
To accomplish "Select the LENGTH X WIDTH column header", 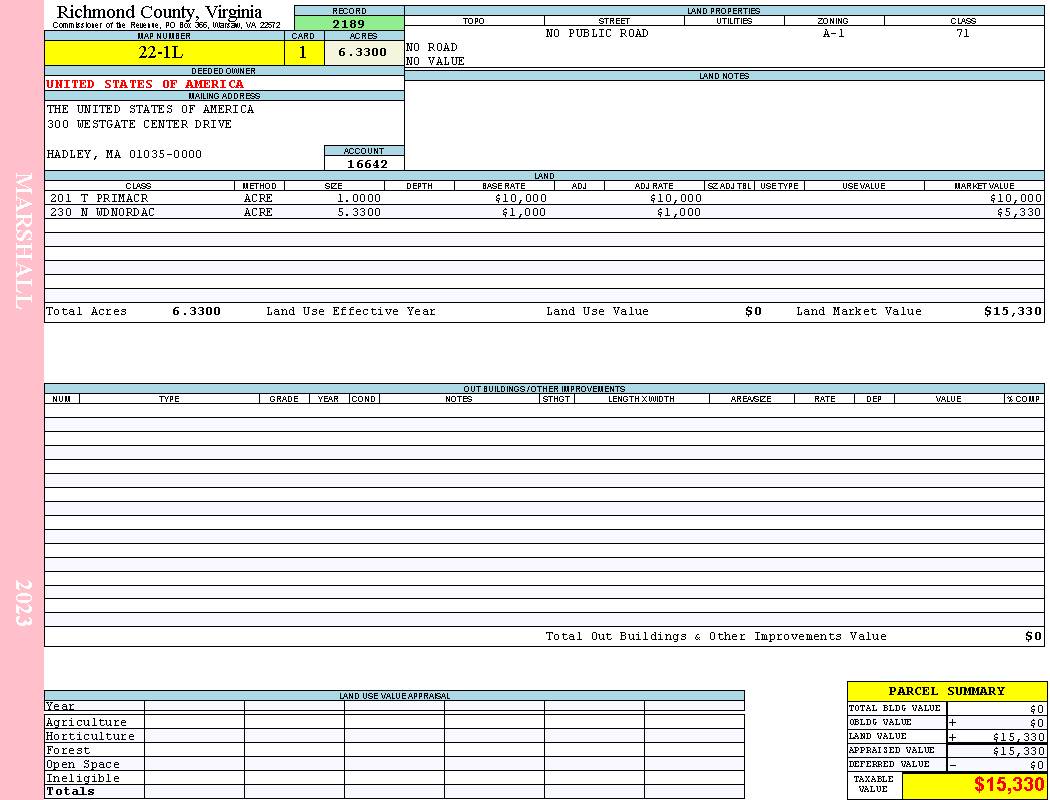I will pyautogui.click(x=641, y=399).
